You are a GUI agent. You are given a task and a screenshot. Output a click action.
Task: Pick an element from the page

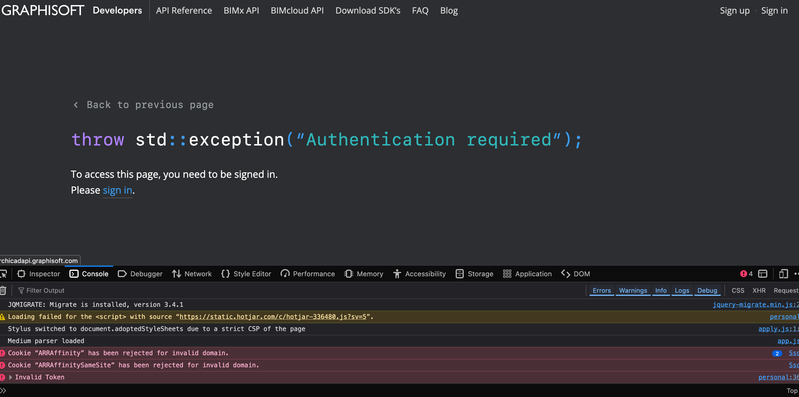pos(4,274)
